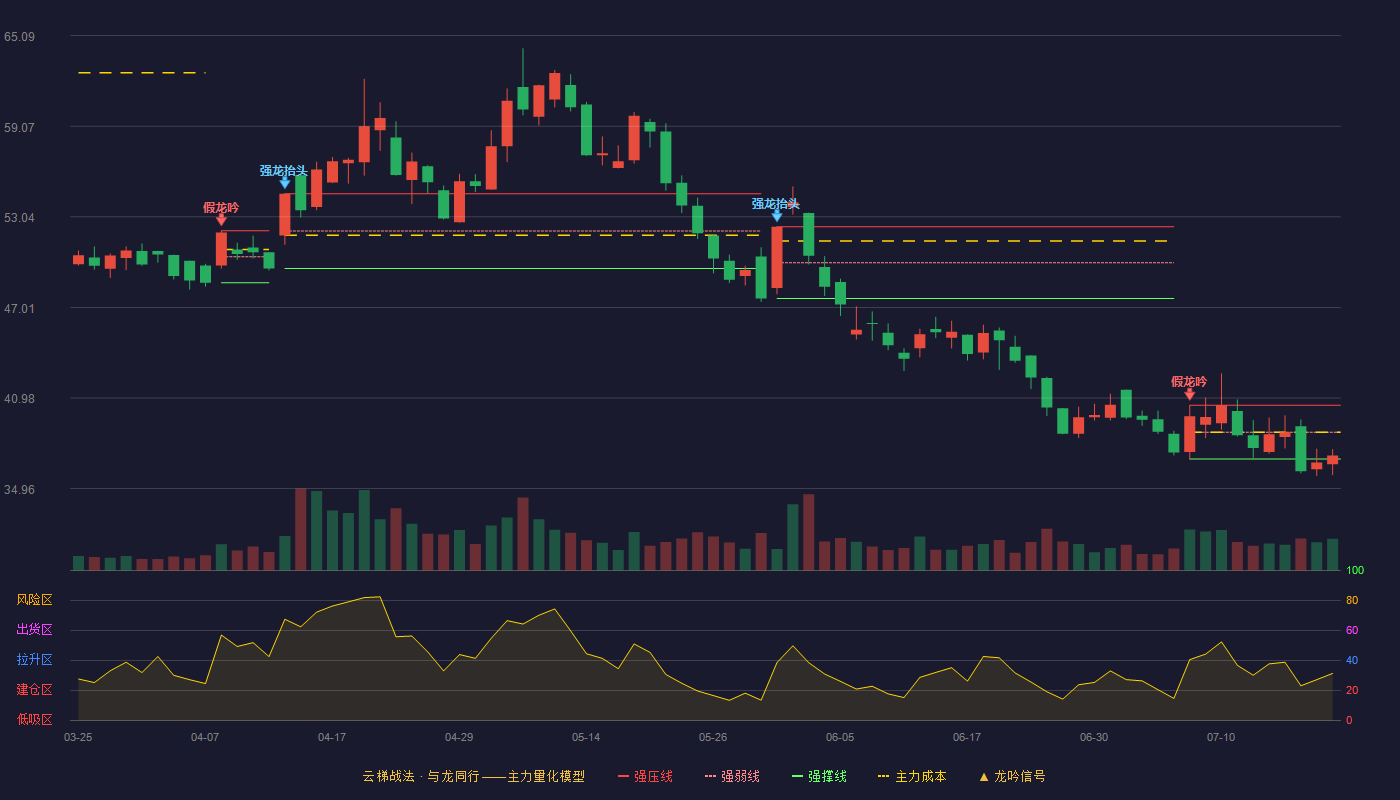Select the 04-29 date label
Viewport: 1400px width, 800px height.
[x=459, y=737]
